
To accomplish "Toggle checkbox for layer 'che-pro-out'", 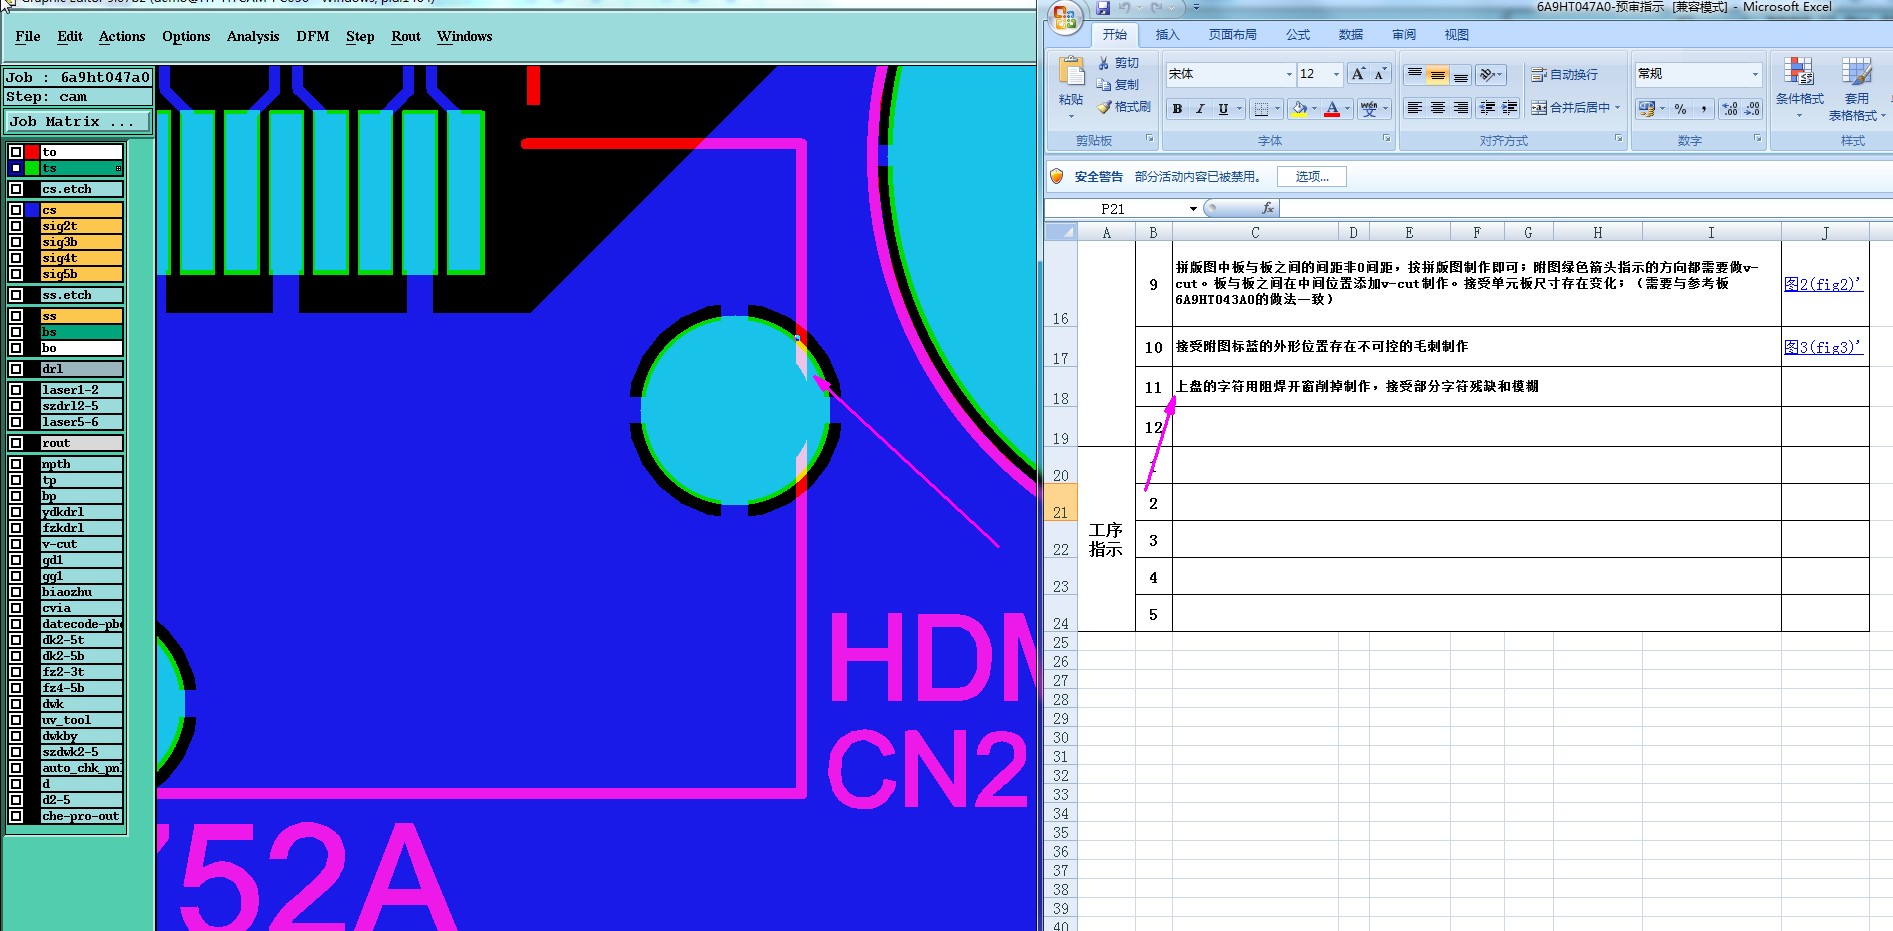I will tap(16, 816).
